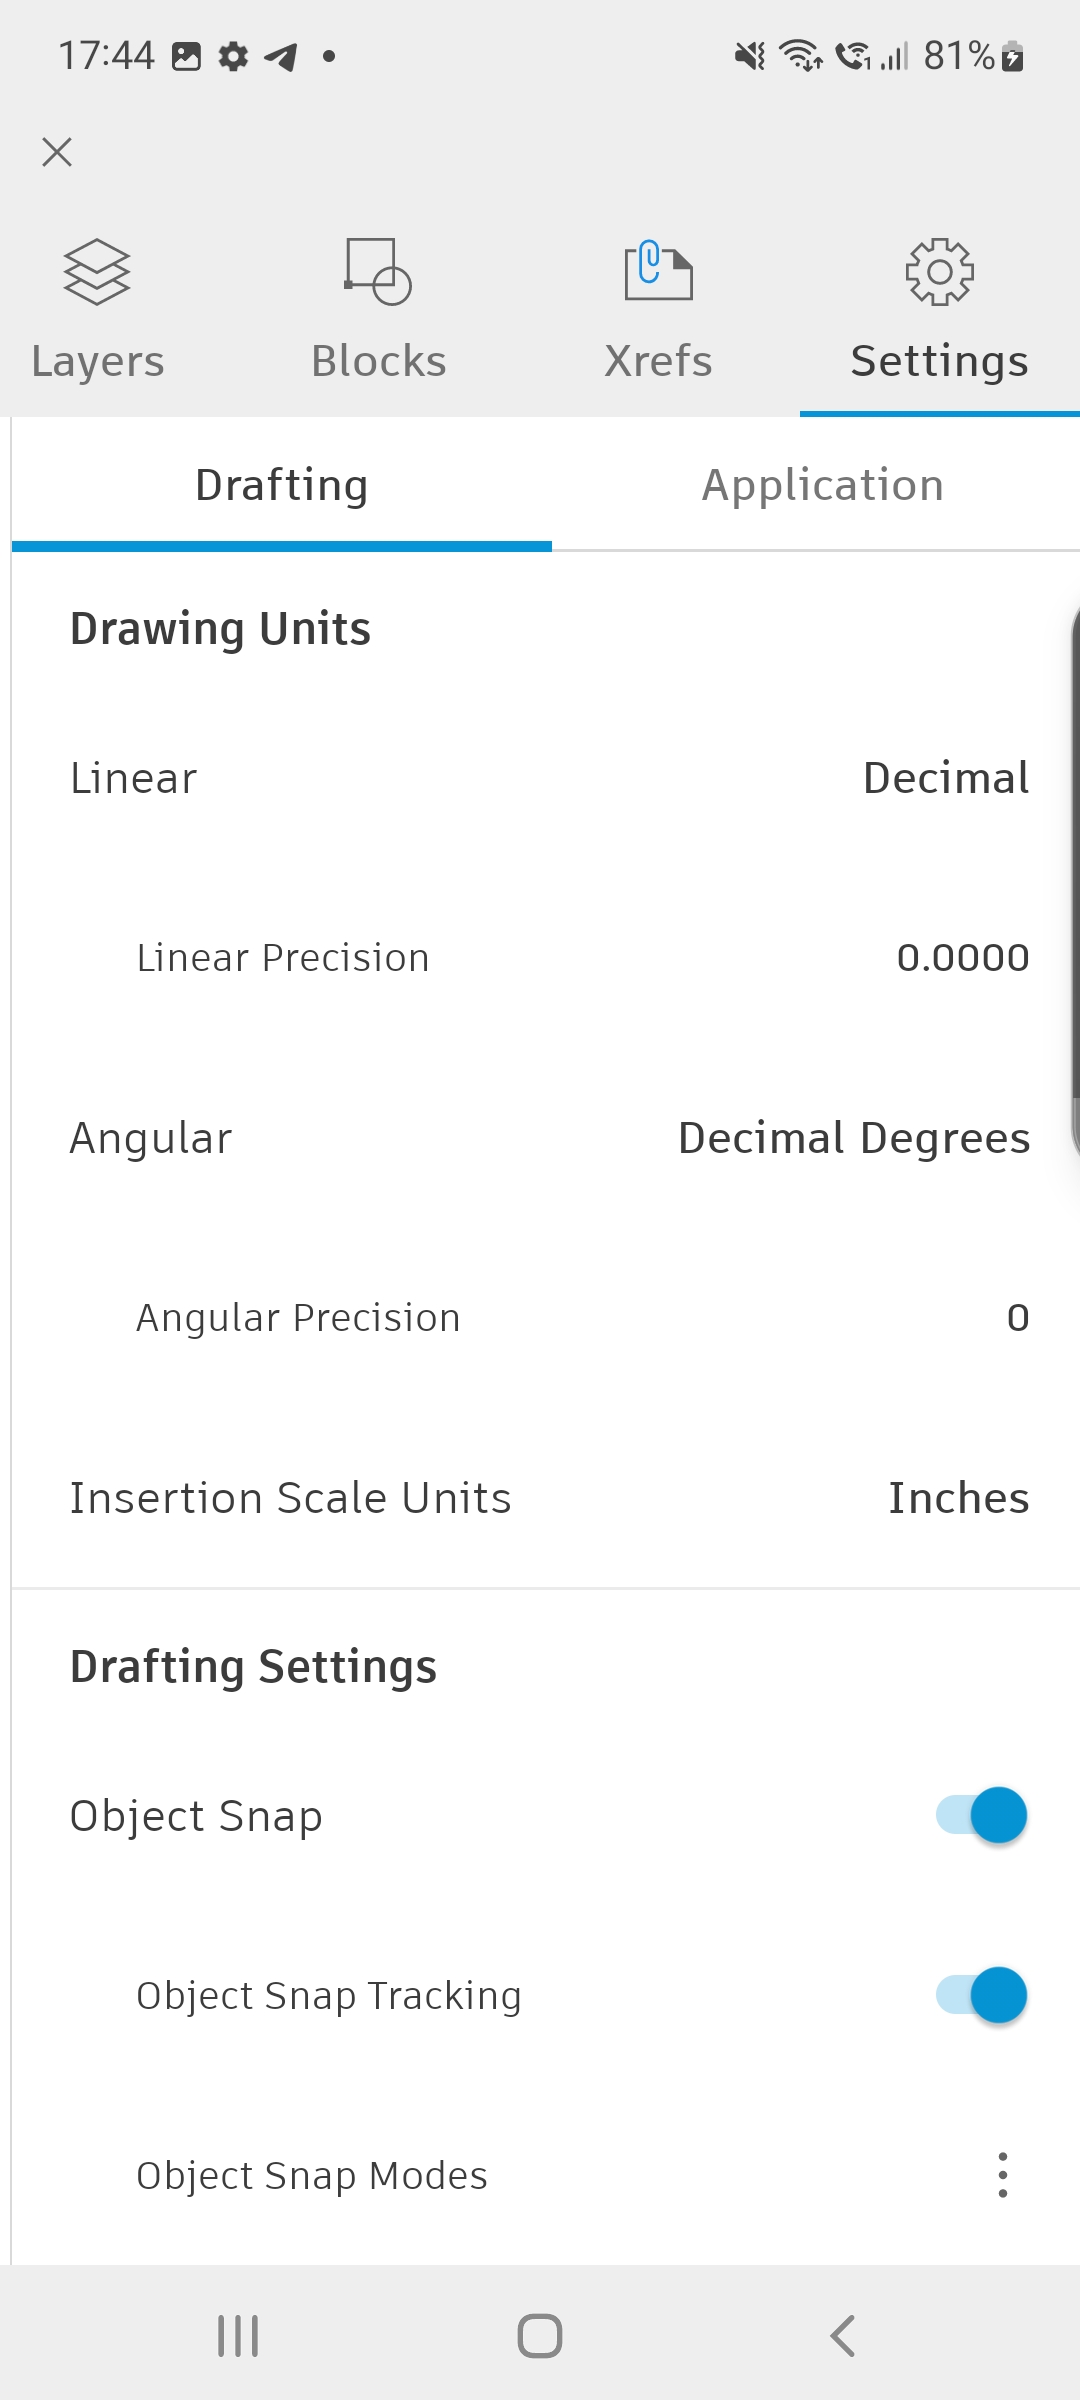Tap Android back navigation arrow

(843, 2336)
